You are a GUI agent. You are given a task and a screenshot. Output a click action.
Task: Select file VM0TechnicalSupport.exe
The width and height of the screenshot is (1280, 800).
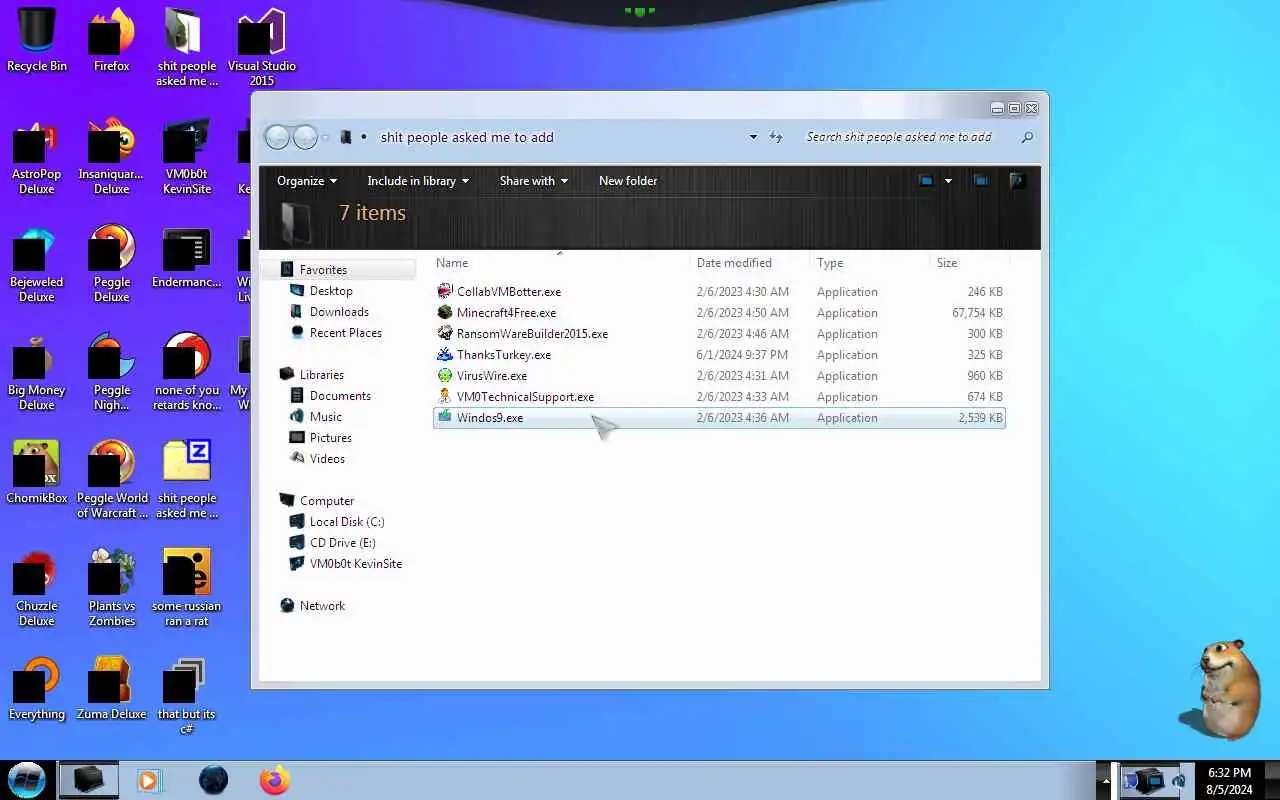[x=719, y=397]
